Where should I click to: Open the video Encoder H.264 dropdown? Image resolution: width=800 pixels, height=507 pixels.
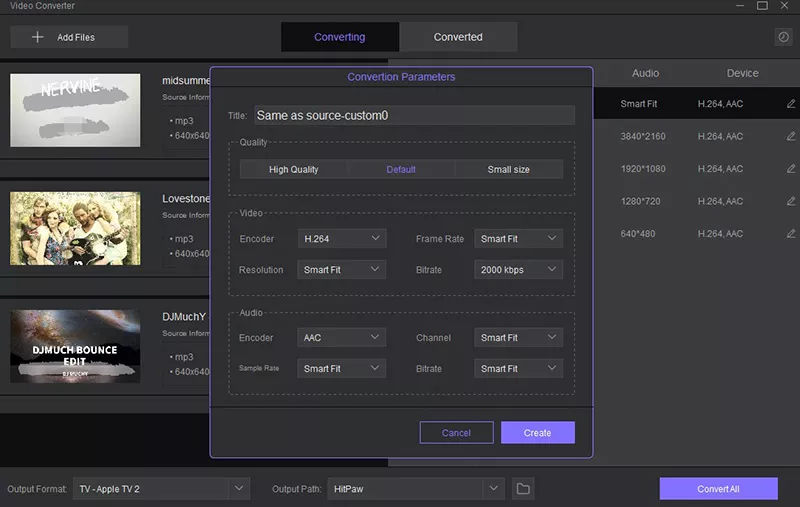[x=342, y=239]
